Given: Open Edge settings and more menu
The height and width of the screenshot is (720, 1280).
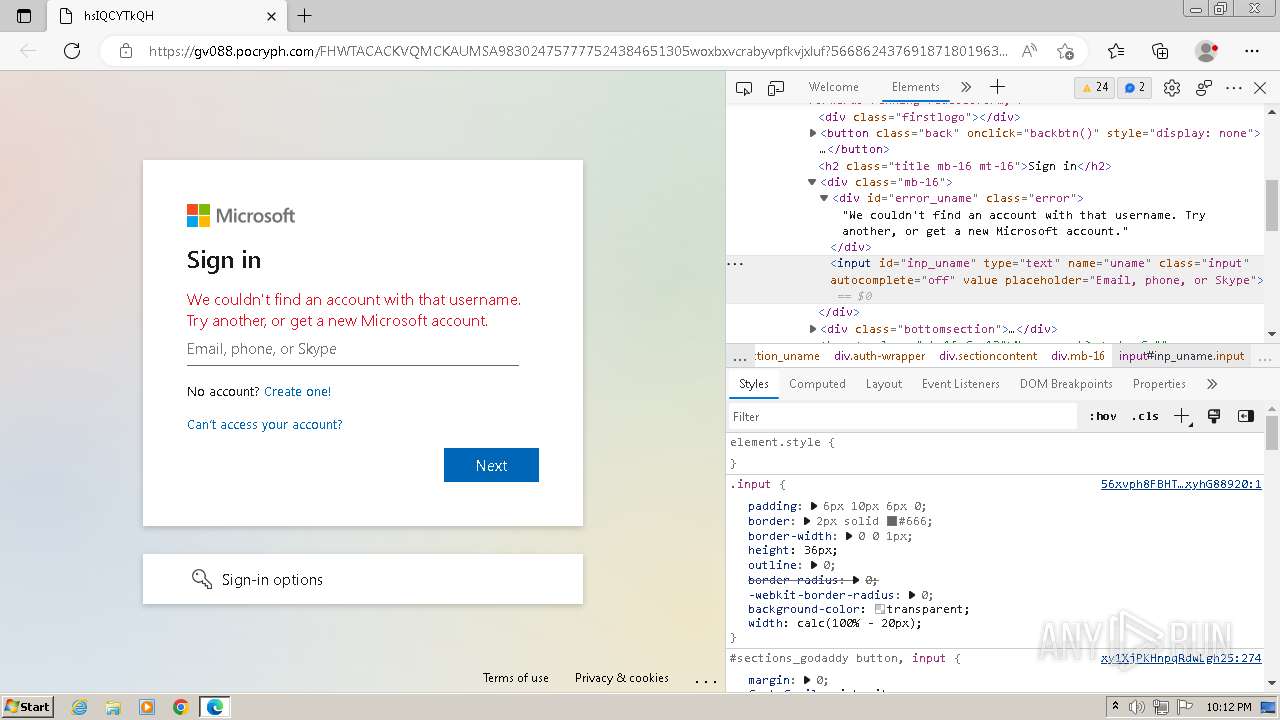Looking at the screenshot, I should (1252, 51).
